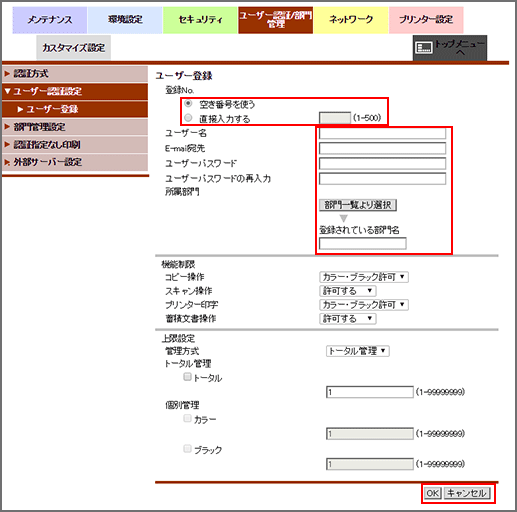
Task: Open the カスタマイズ設定 tab
Action: [x=73, y=48]
